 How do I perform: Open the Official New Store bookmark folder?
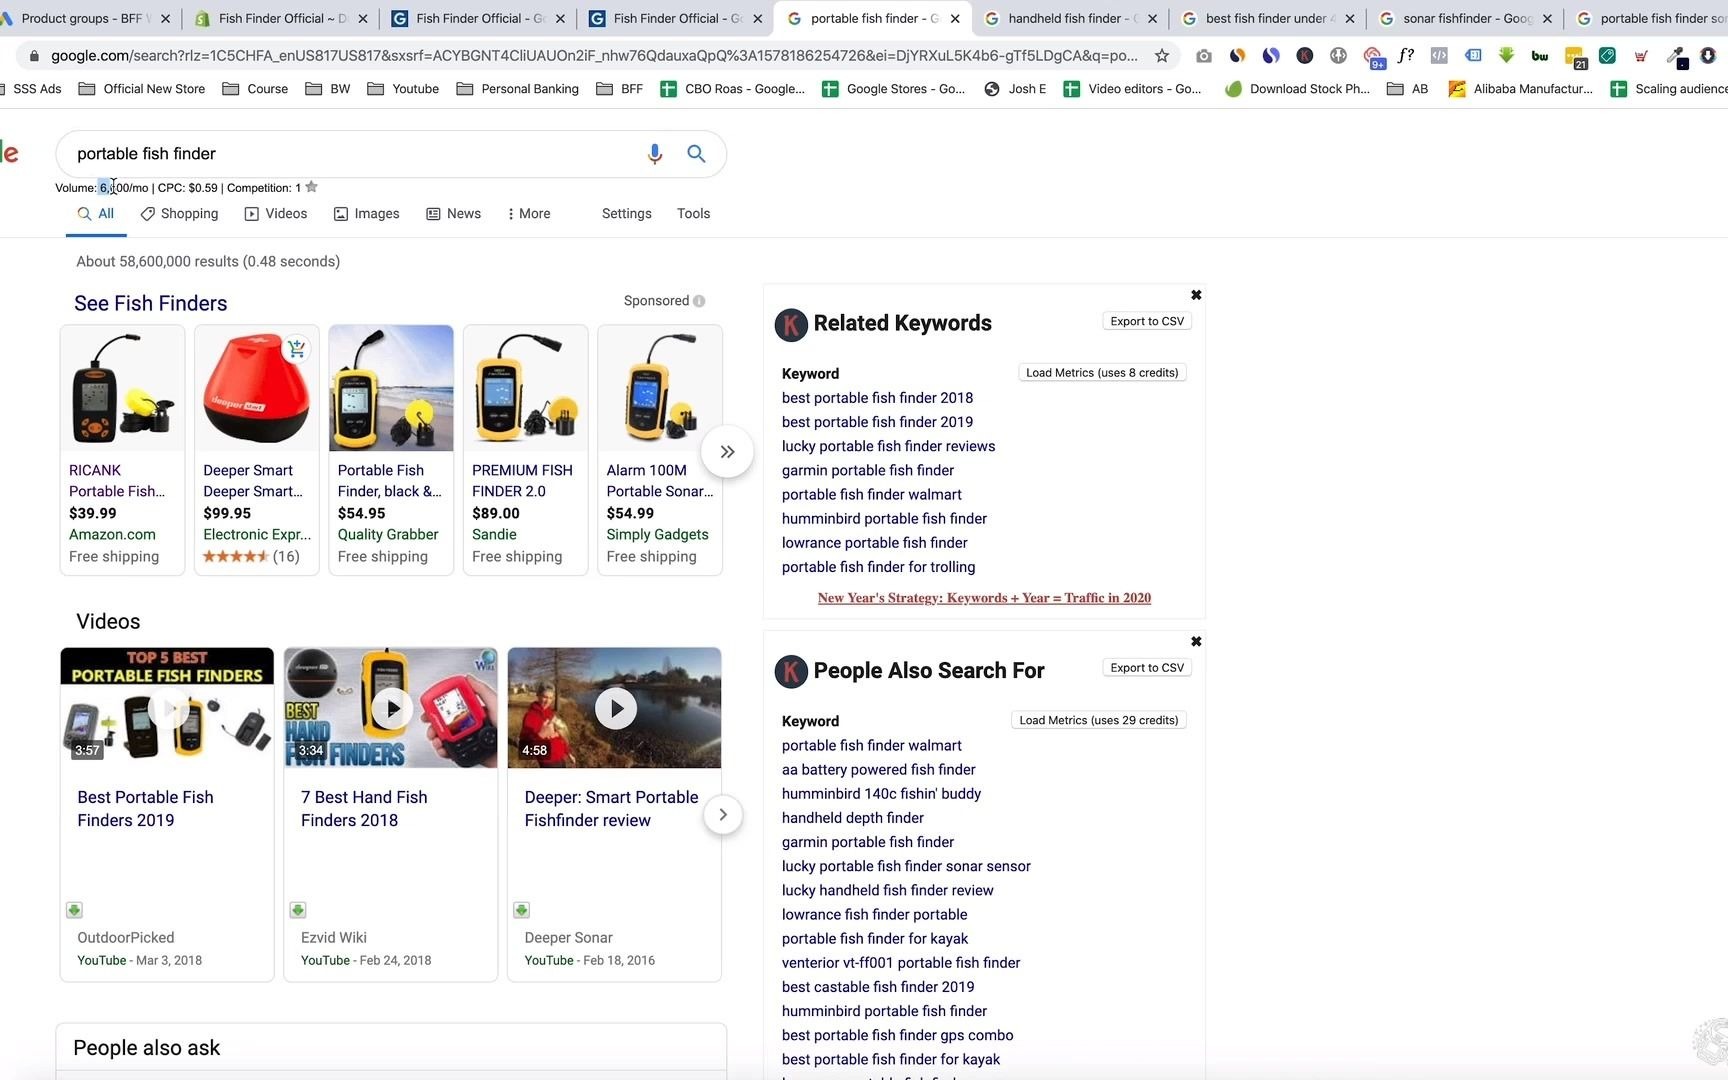pos(142,89)
